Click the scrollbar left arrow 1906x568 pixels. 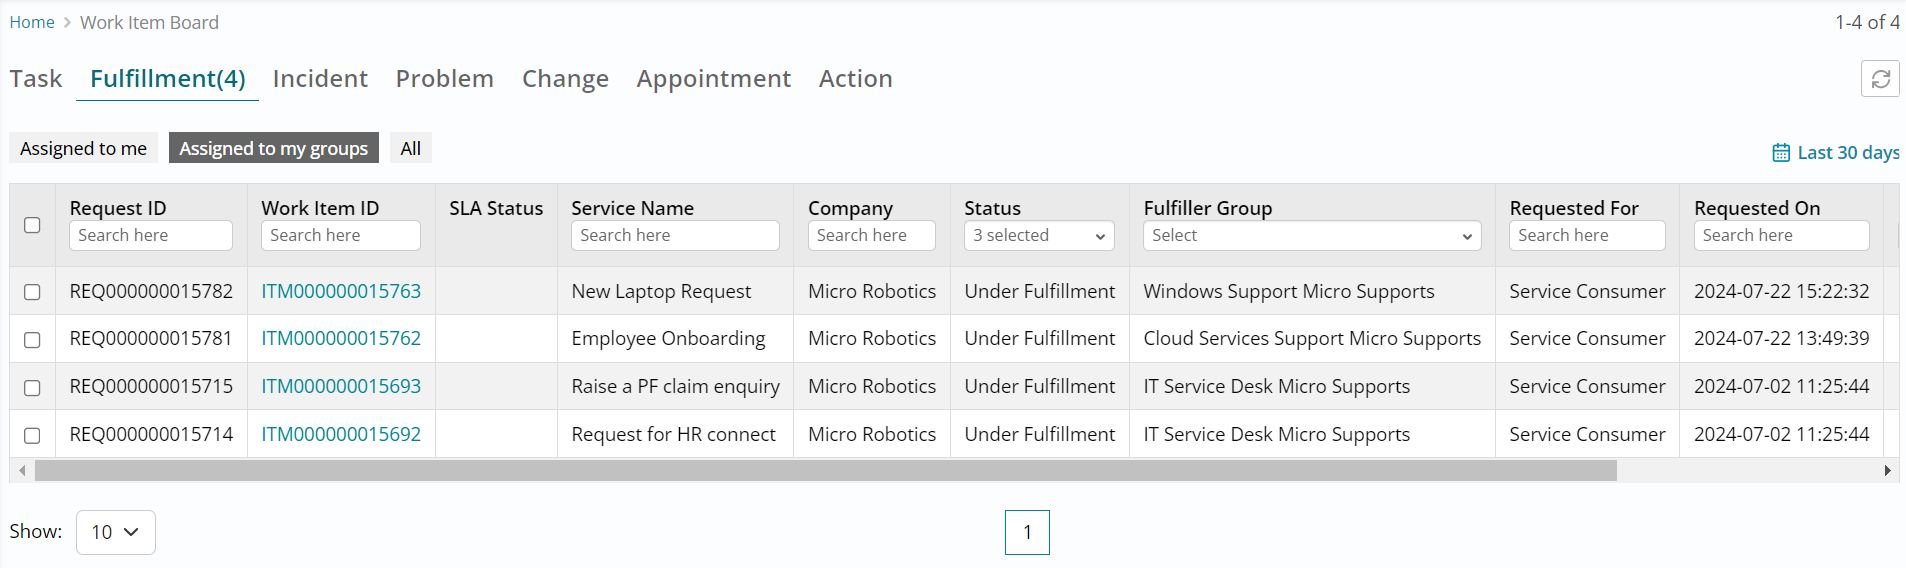[x=22, y=470]
